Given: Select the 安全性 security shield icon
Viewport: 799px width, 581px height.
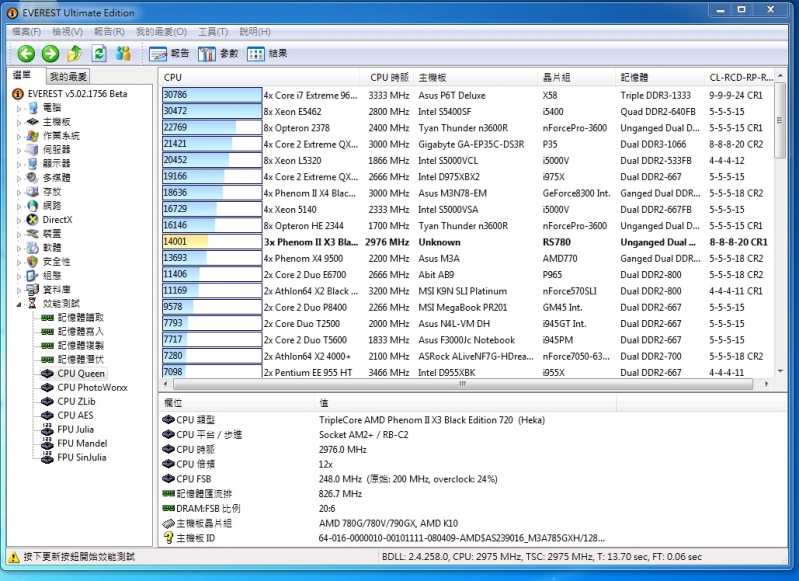Looking at the screenshot, I should click(x=33, y=261).
